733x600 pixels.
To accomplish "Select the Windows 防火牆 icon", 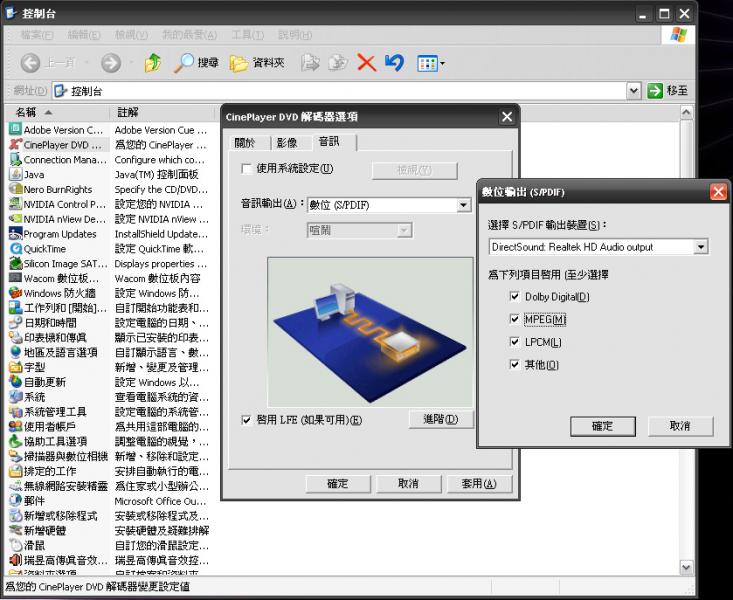I will click(15, 293).
